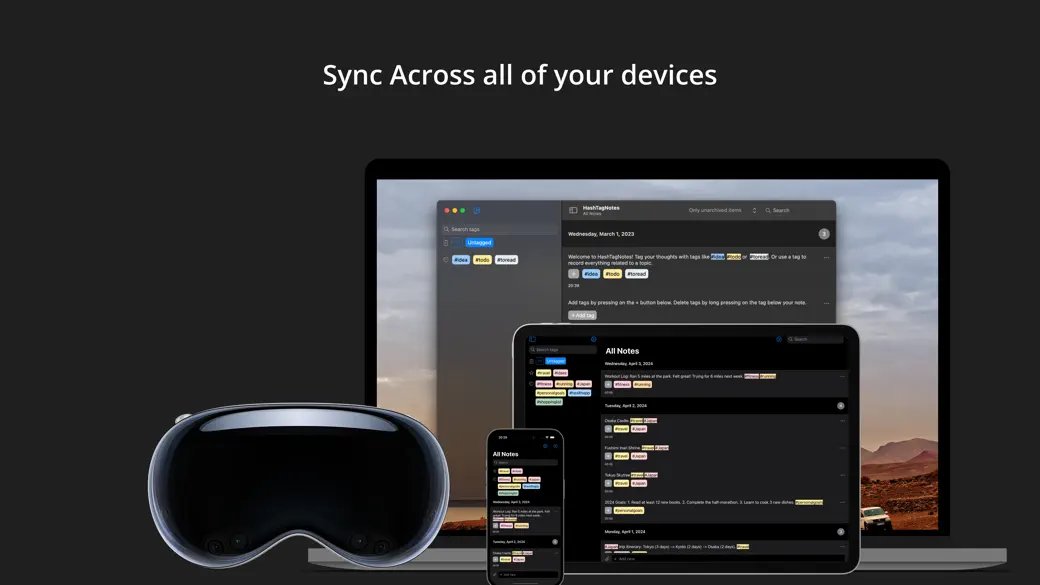Select #idea tag in the Mac sidebar

(x=461, y=260)
